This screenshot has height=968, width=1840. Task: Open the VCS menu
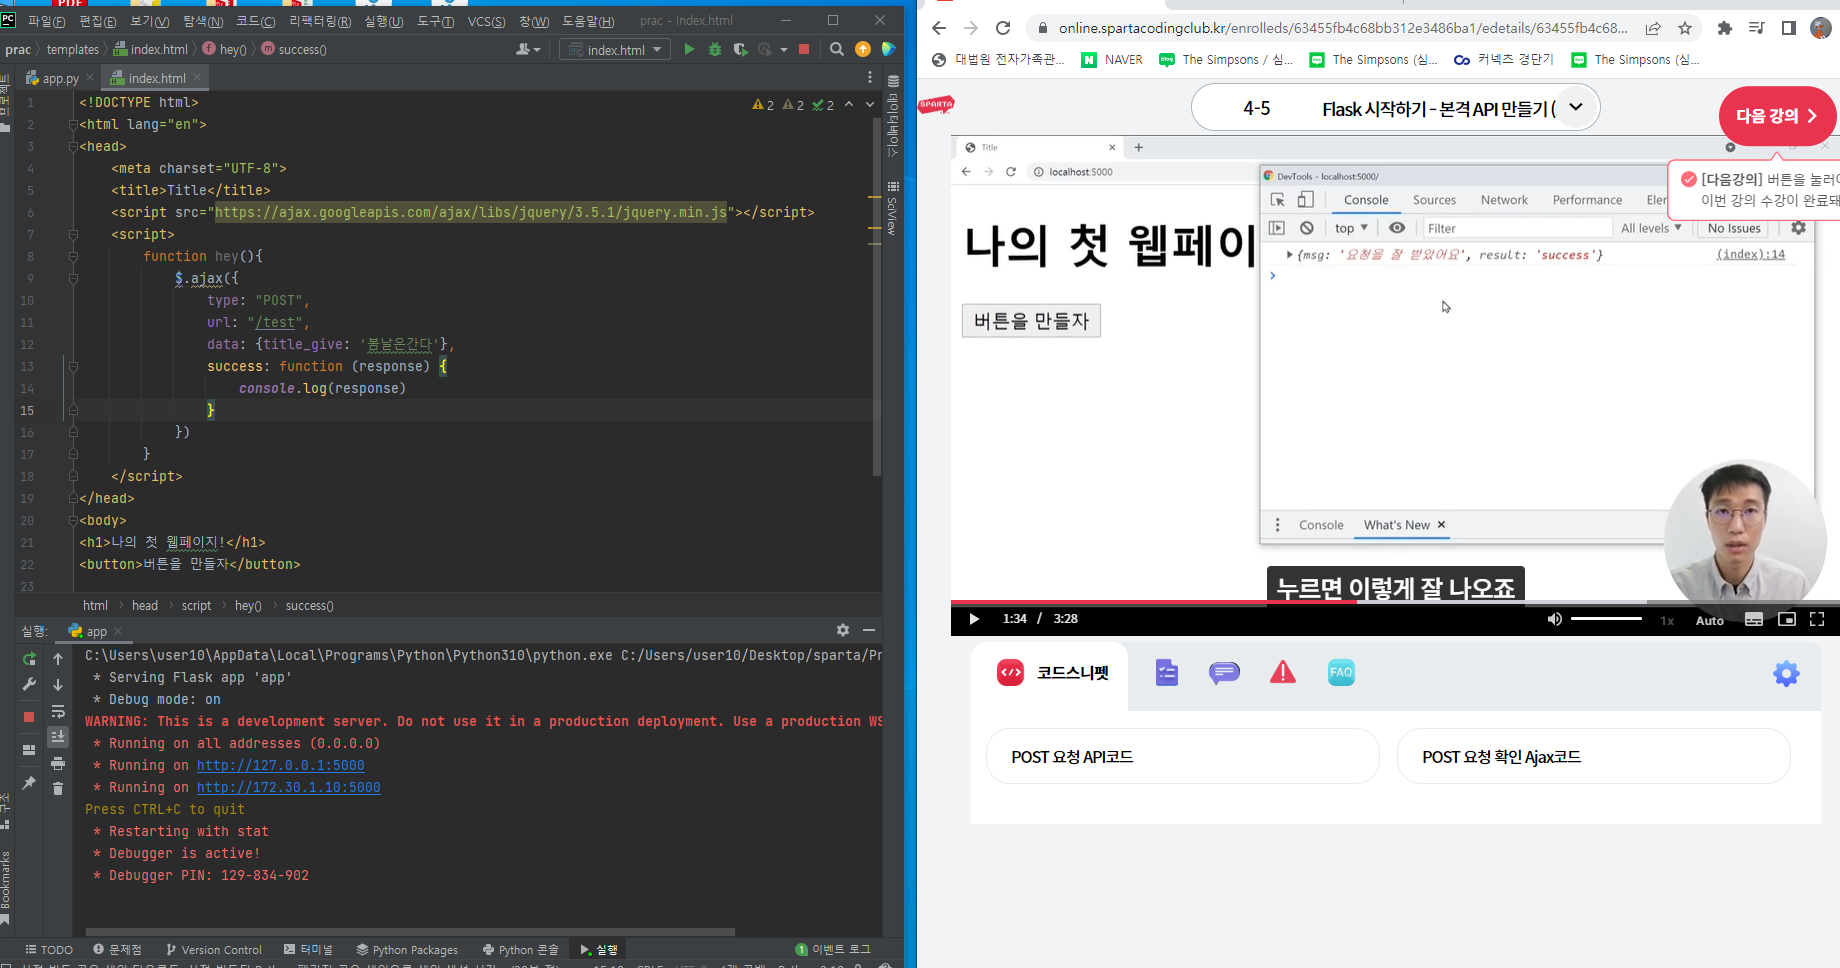(486, 21)
